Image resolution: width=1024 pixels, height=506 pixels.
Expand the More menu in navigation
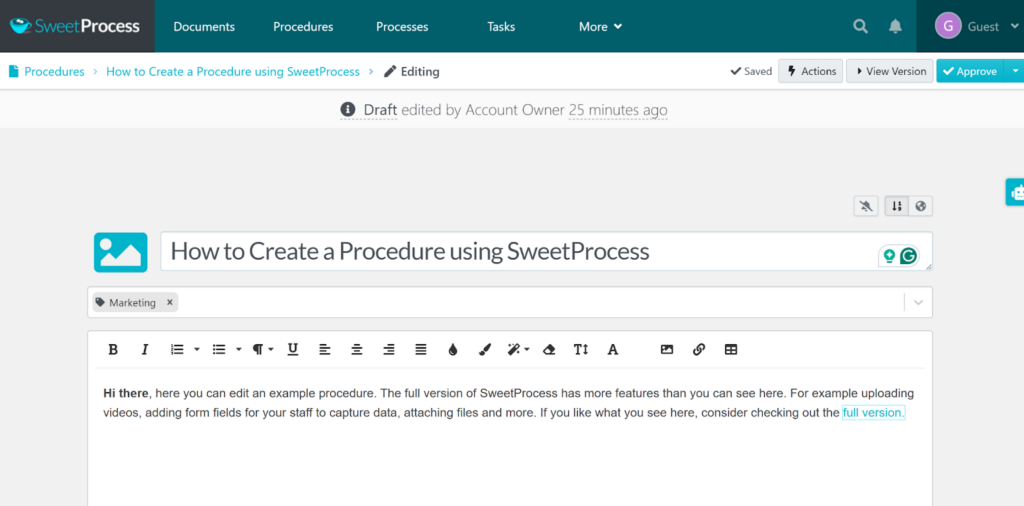coord(600,27)
